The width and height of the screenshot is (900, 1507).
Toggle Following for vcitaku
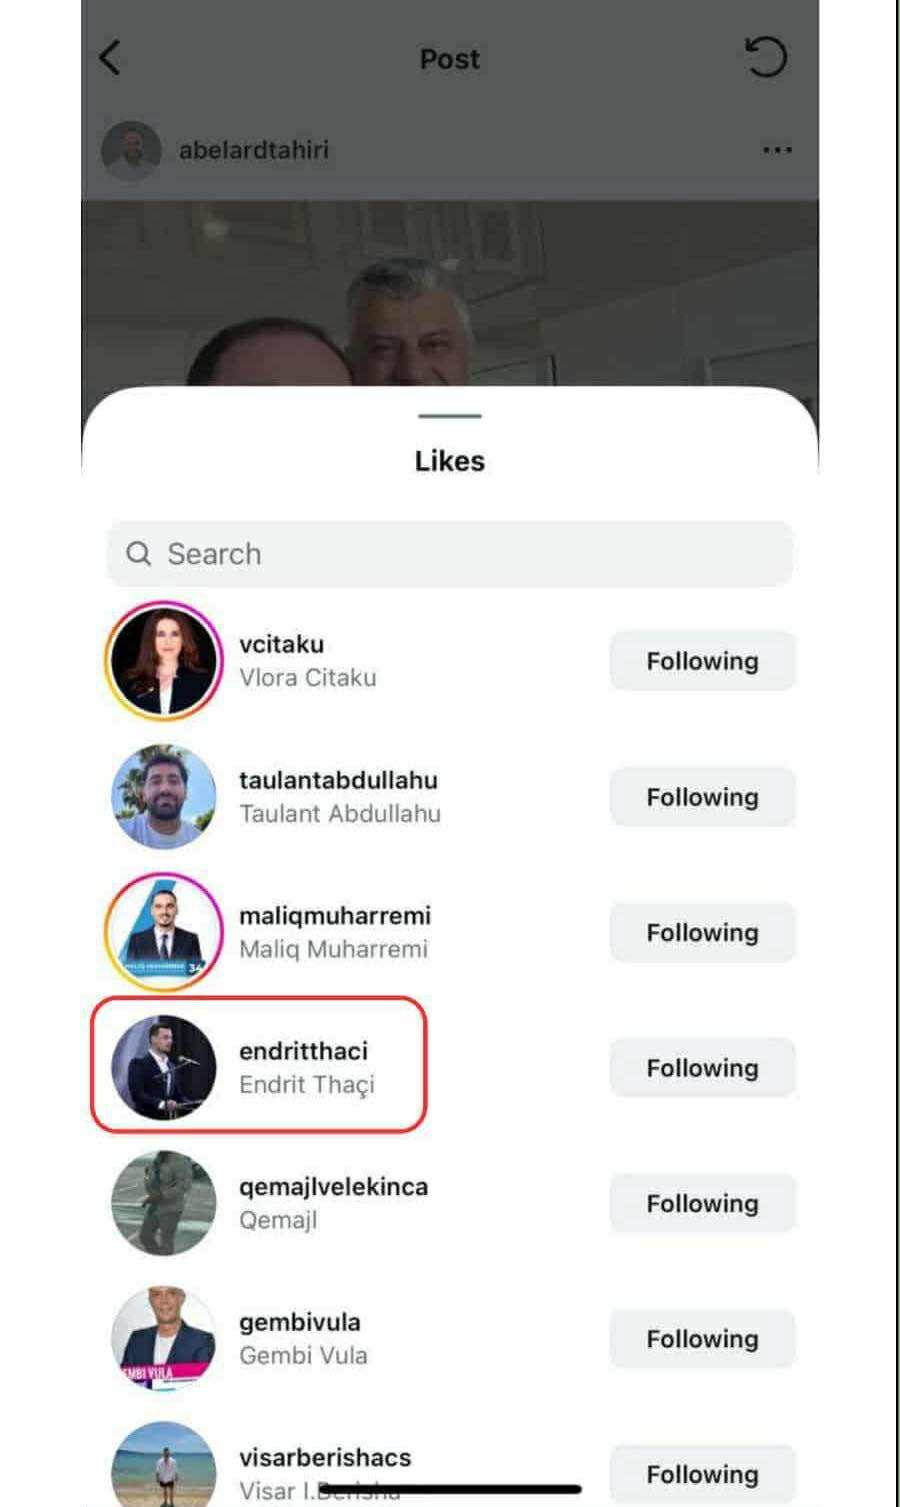tap(702, 661)
